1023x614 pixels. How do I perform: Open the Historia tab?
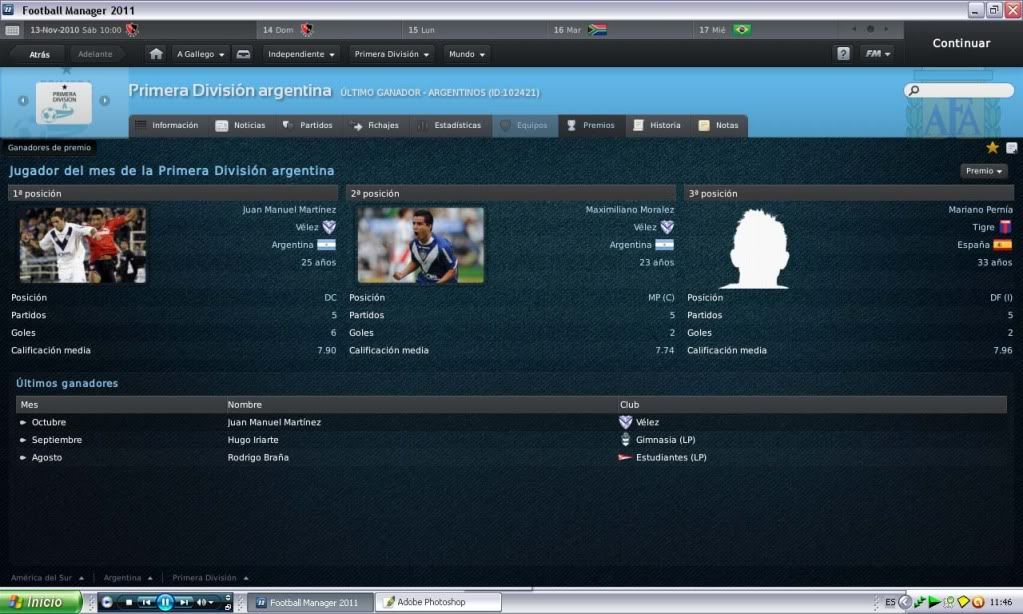tap(658, 125)
